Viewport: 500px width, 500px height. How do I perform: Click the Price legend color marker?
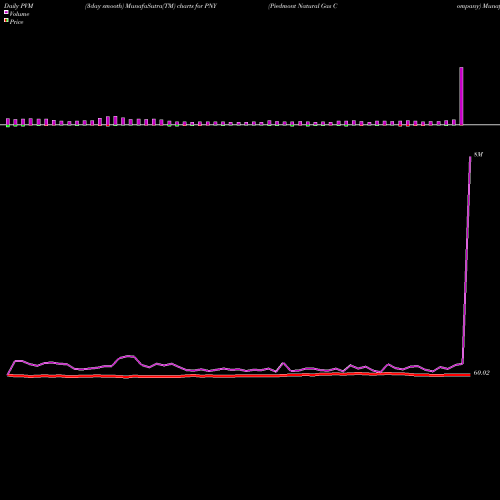[x=6, y=20]
